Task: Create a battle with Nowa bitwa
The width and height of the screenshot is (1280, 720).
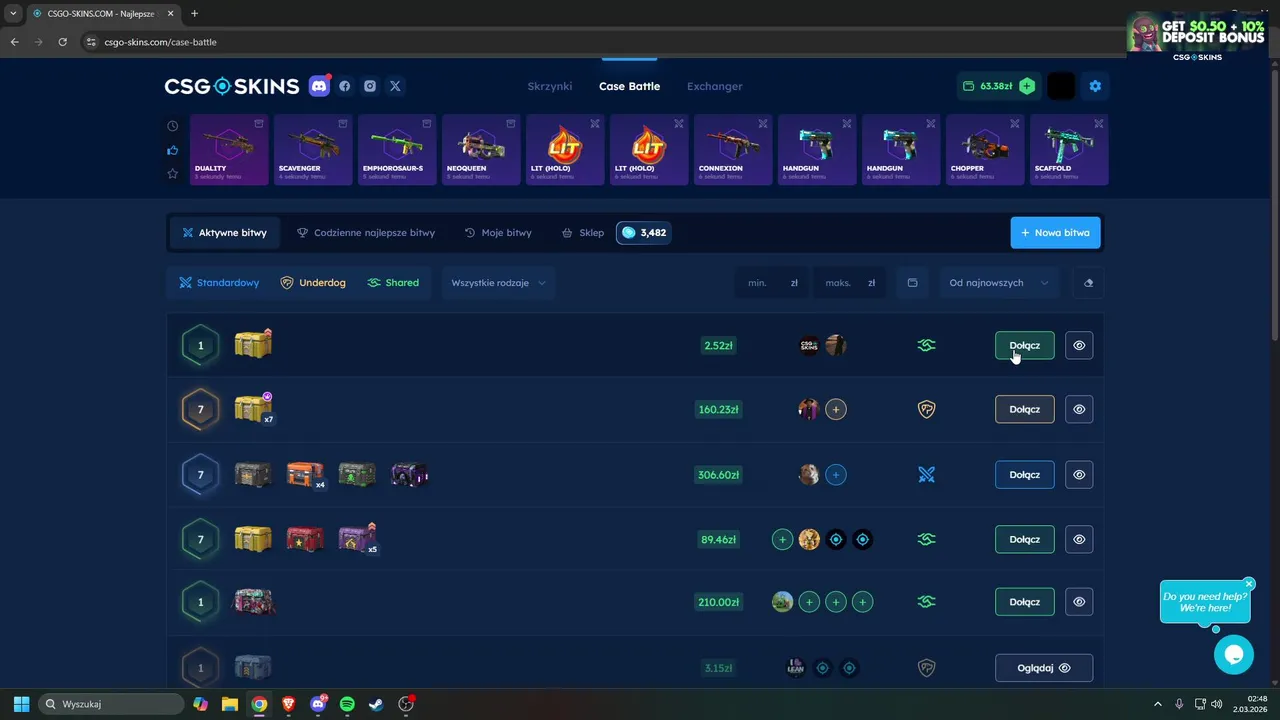Action: click(x=1055, y=233)
